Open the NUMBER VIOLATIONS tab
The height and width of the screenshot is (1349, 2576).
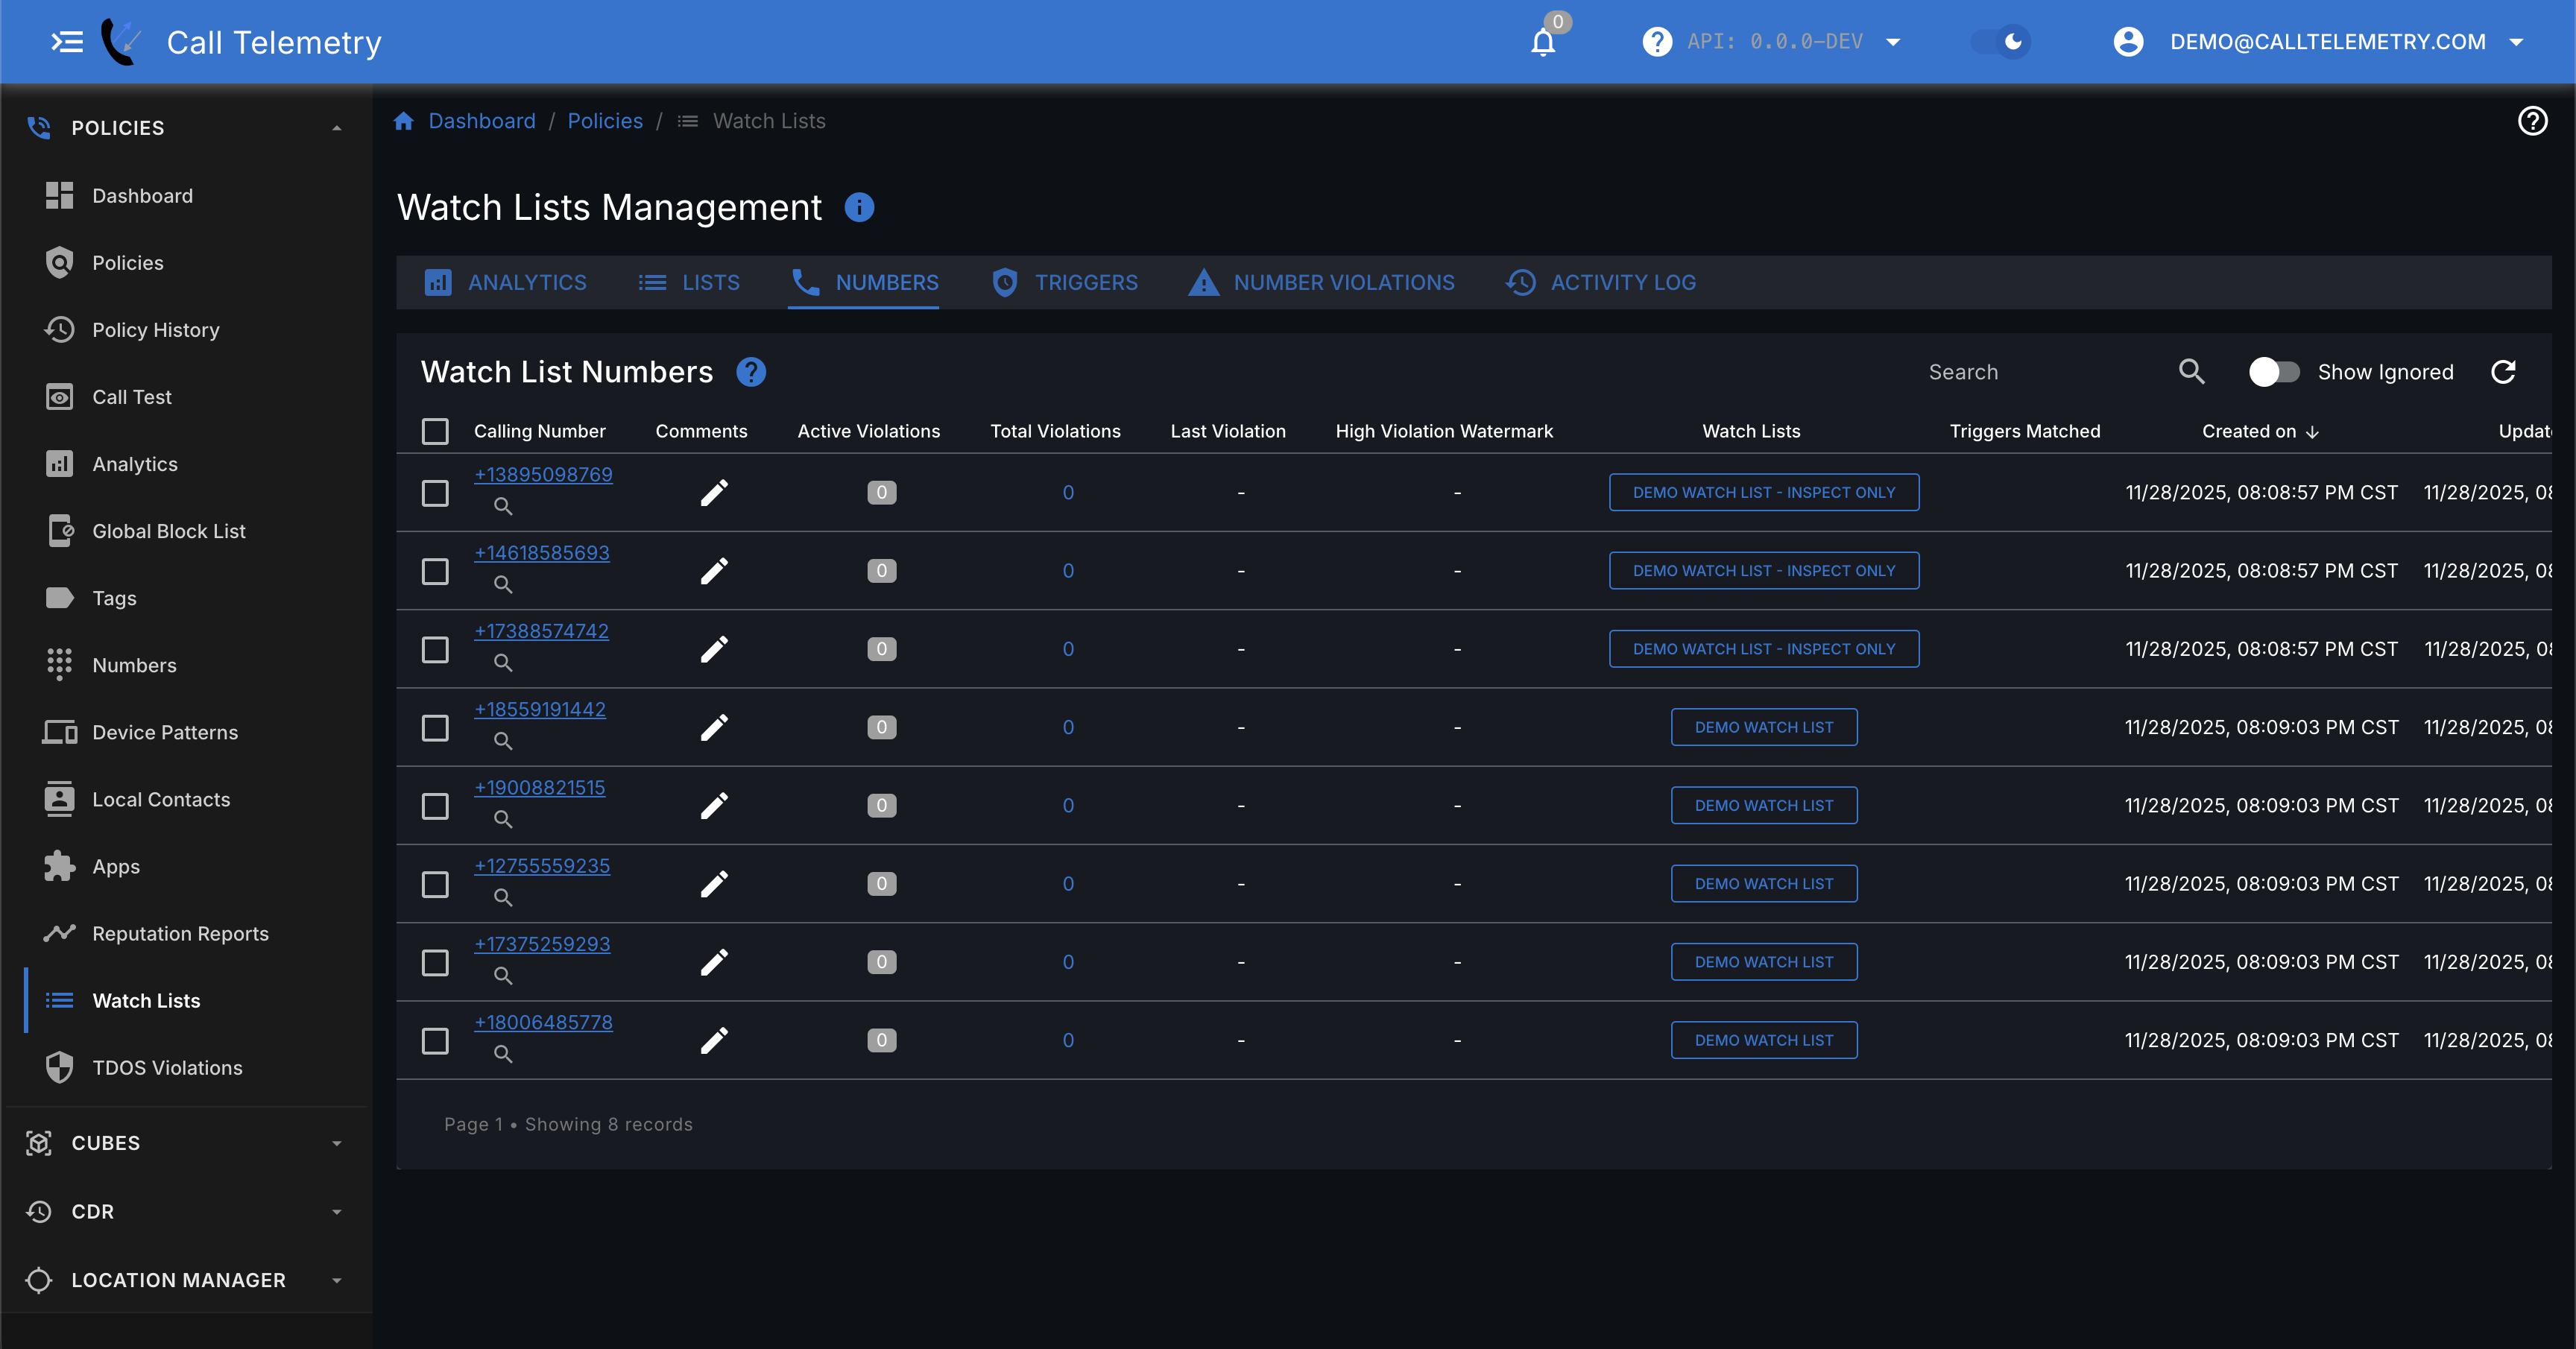pyautogui.click(x=1321, y=282)
